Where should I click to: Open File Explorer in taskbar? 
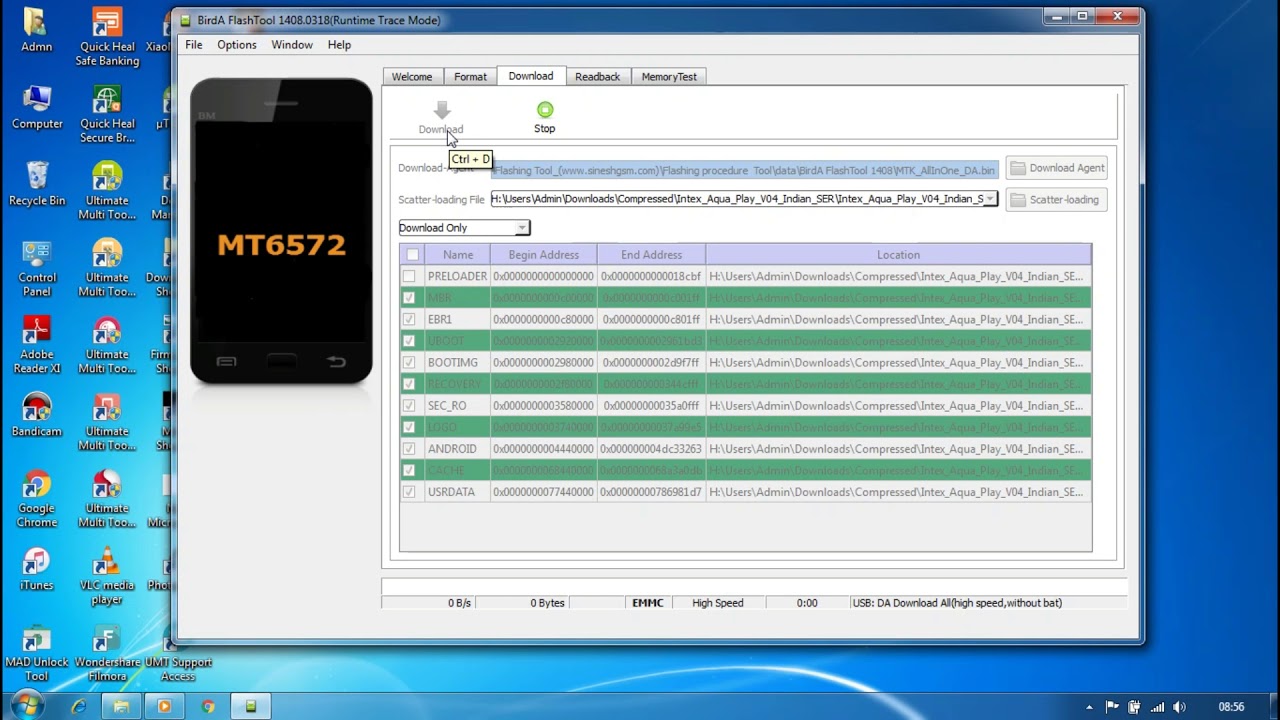(122, 706)
